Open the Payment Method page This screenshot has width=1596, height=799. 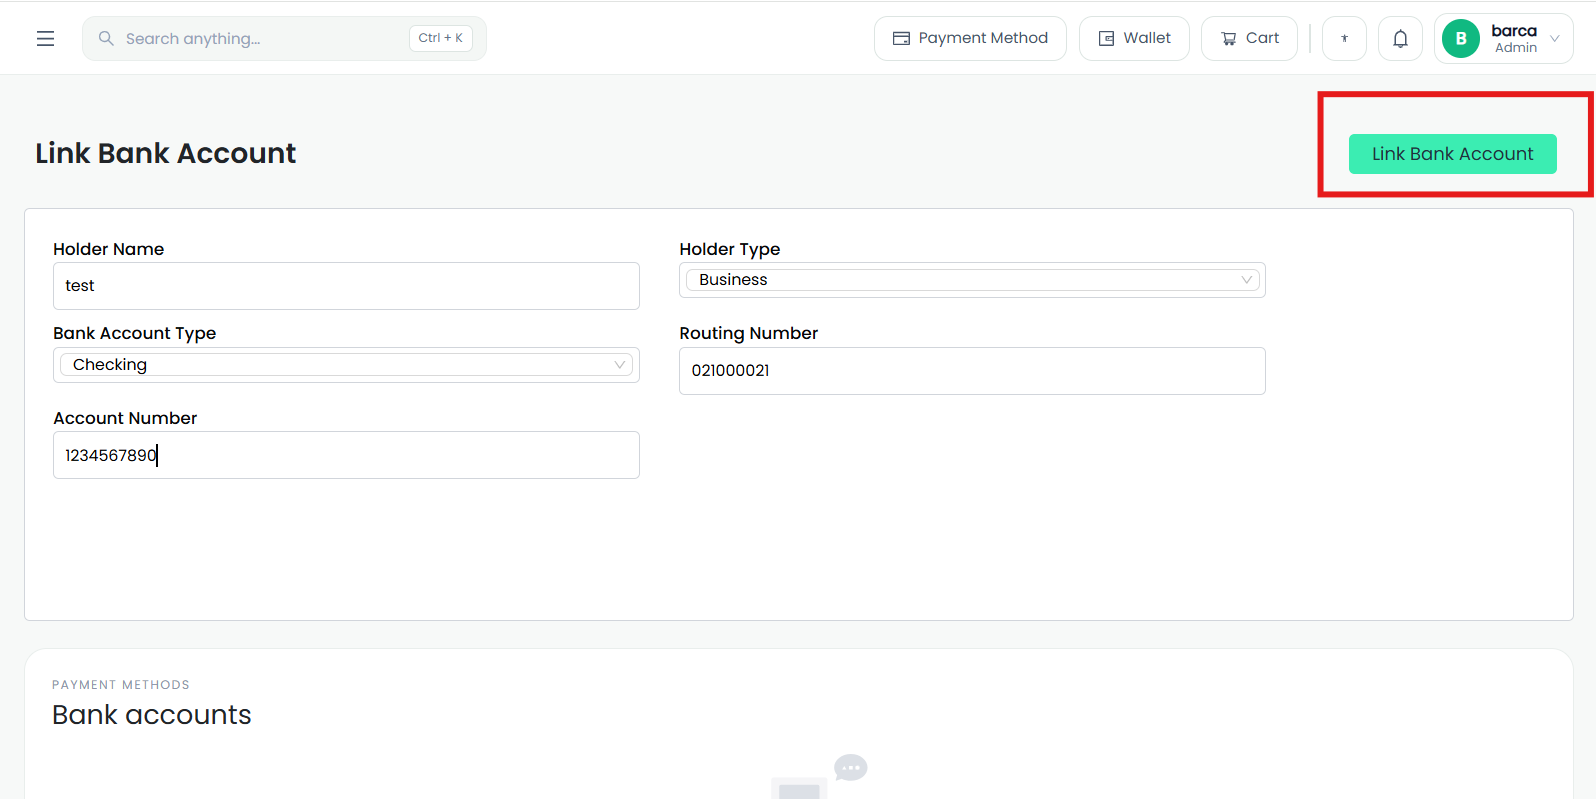tap(970, 38)
